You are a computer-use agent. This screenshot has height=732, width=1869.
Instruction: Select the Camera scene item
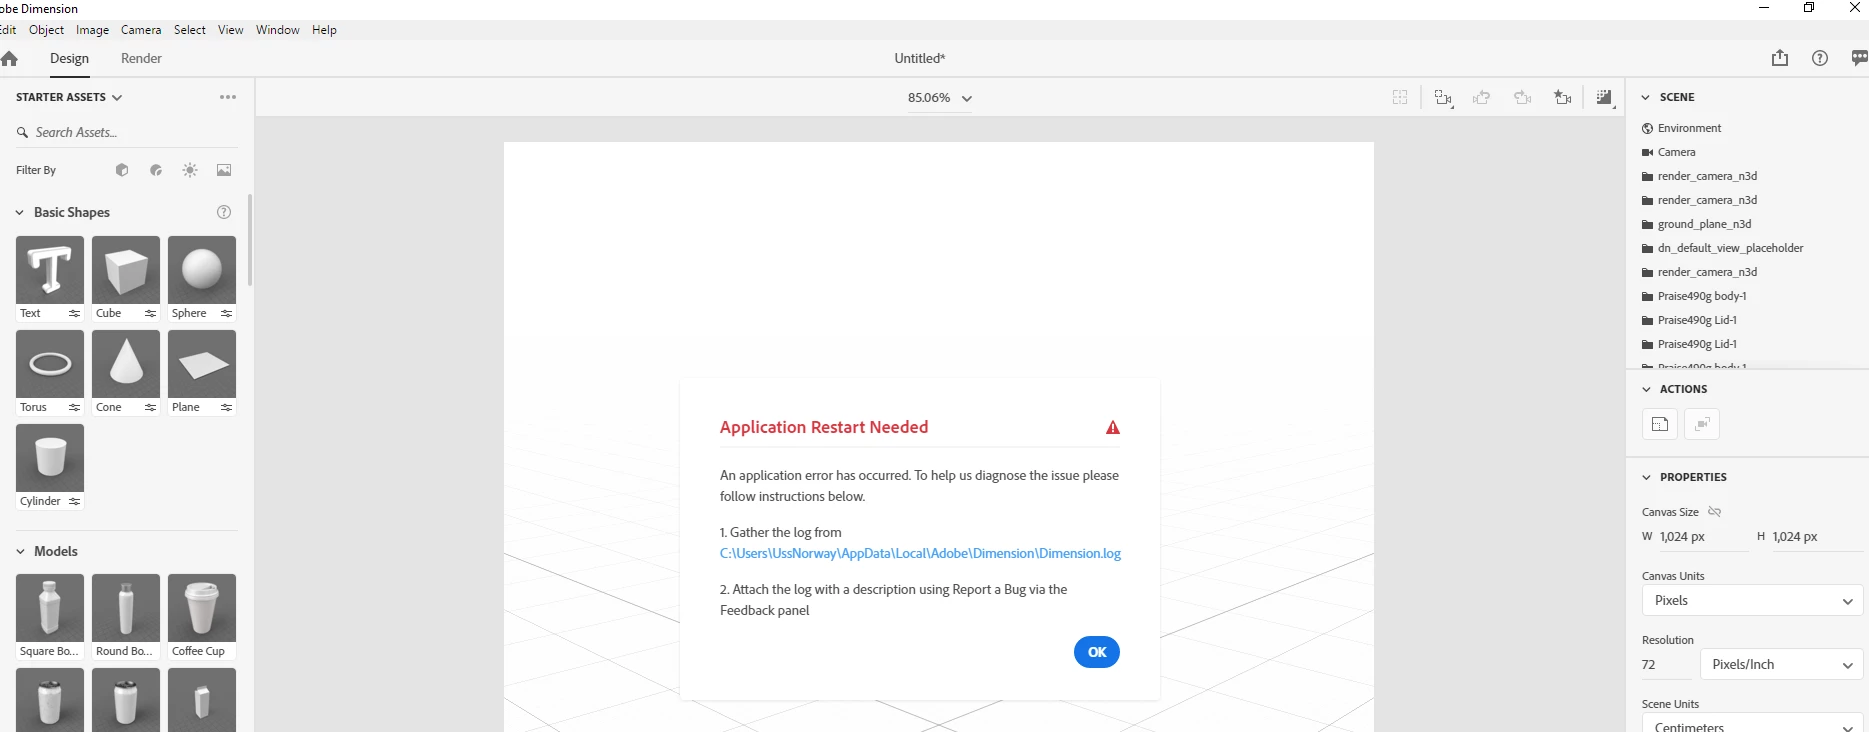[x=1676, y=152]
